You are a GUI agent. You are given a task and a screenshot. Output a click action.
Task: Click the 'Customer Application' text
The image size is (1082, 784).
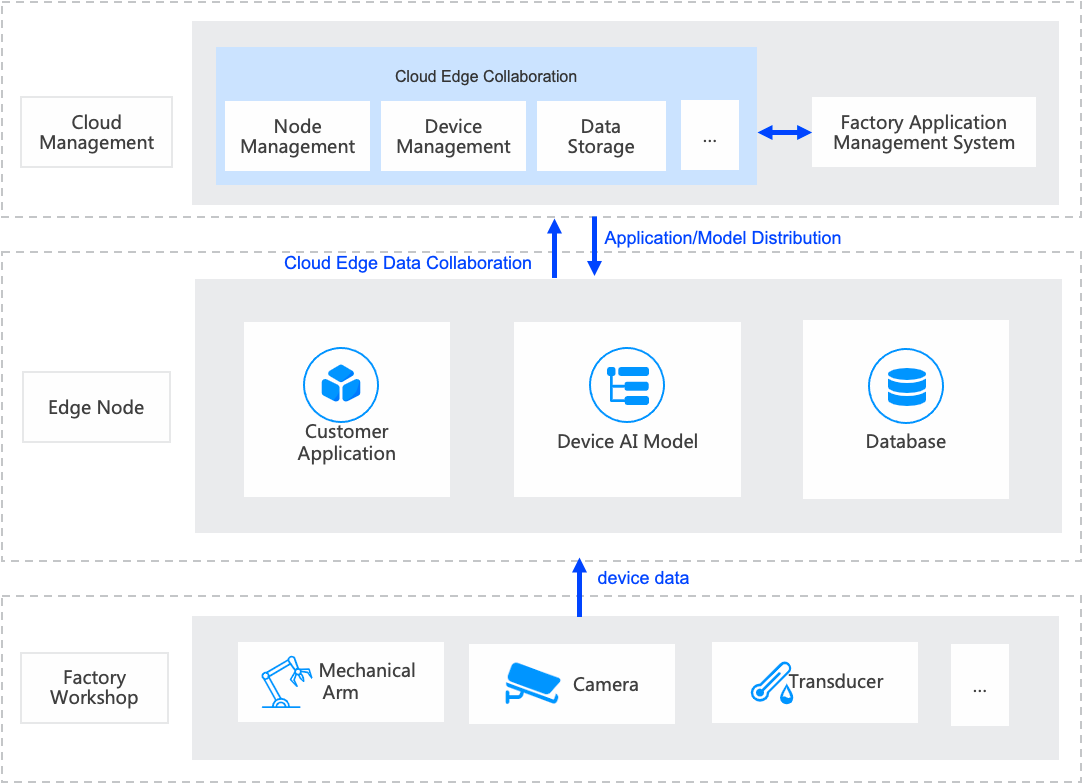click(x=346, y=442)
